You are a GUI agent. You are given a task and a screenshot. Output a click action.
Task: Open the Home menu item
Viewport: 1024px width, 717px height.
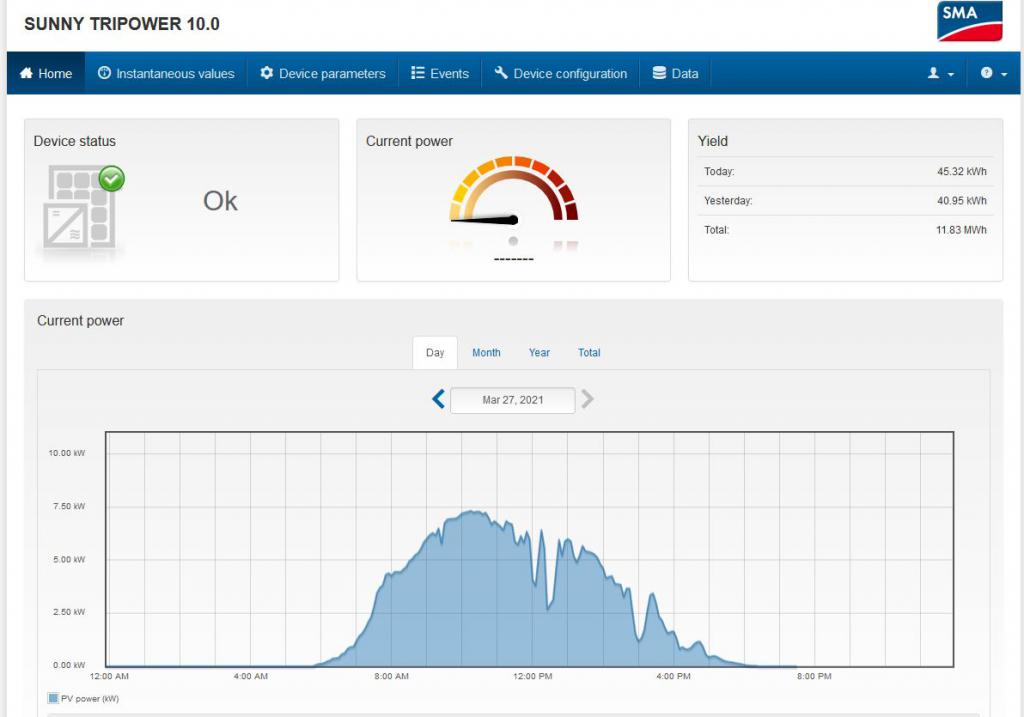pos(46,73)
